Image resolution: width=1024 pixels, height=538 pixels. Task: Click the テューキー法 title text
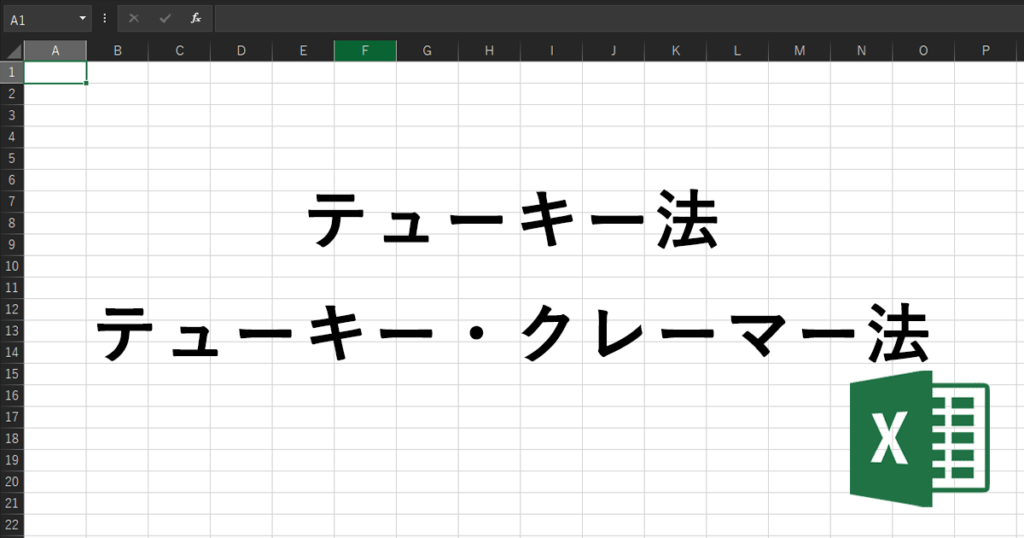[x=512, y=220]
